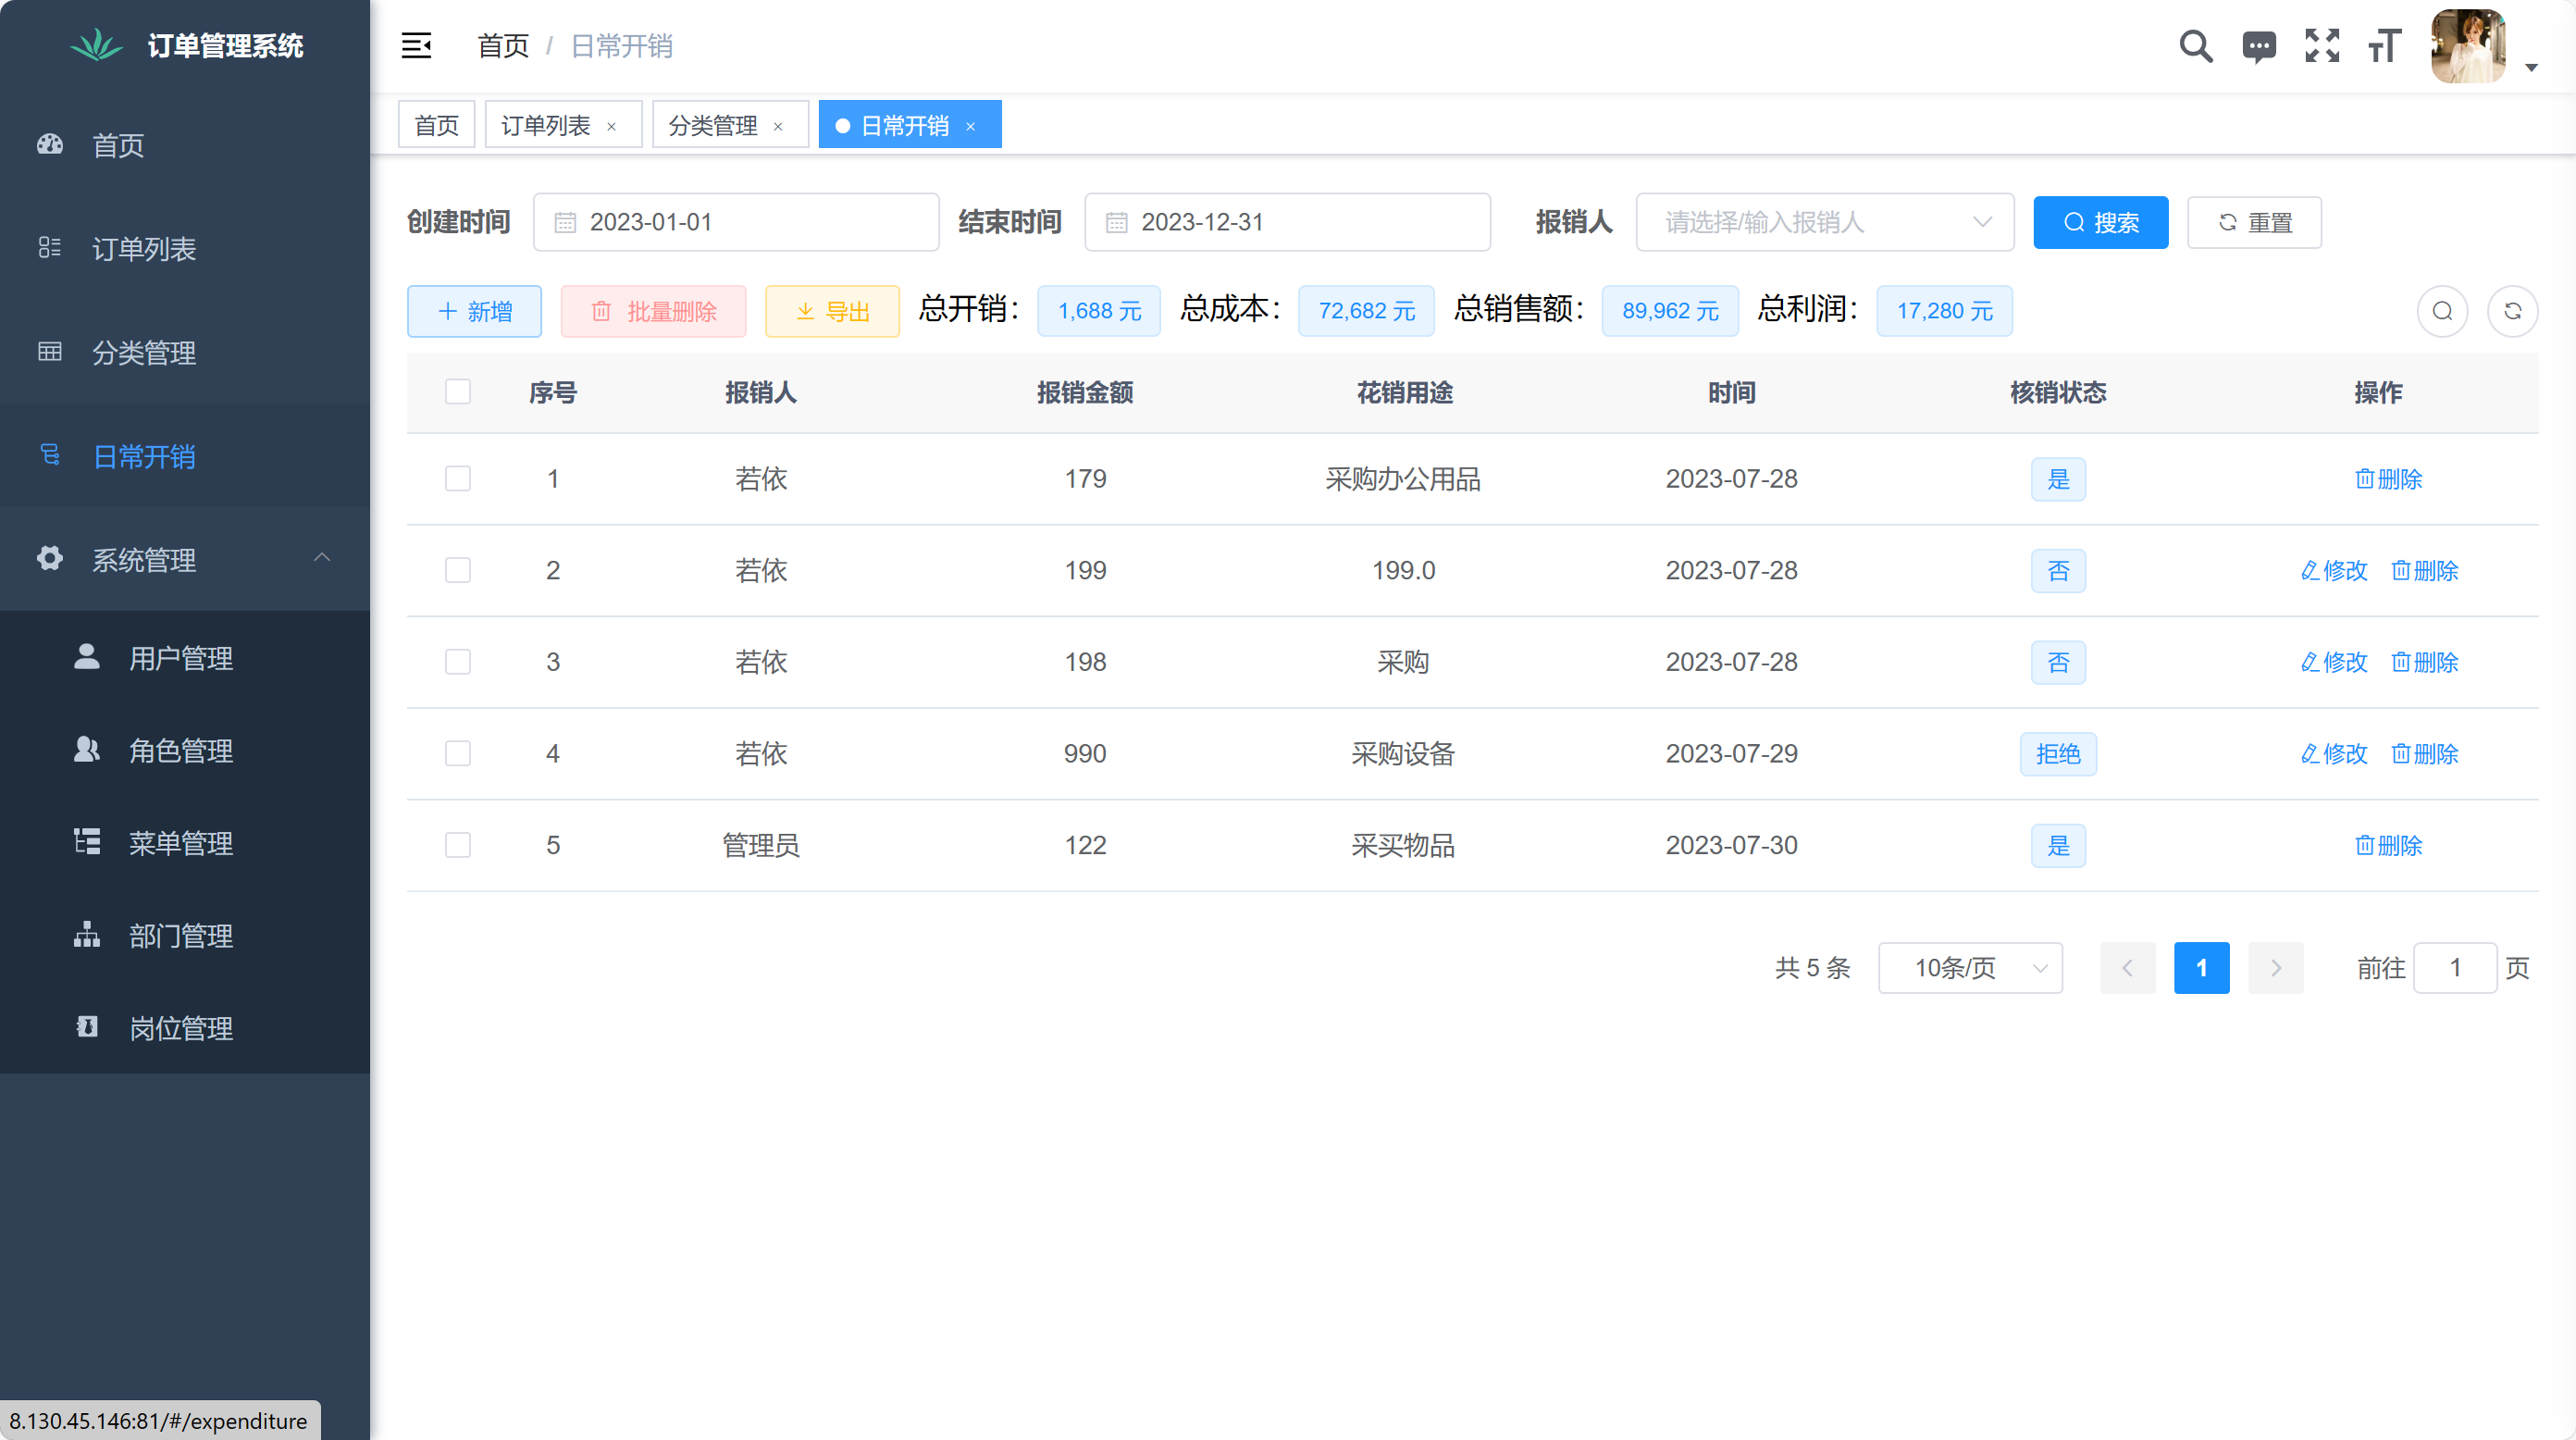Switch to the 分类管理 page tab

pos(713,125)
